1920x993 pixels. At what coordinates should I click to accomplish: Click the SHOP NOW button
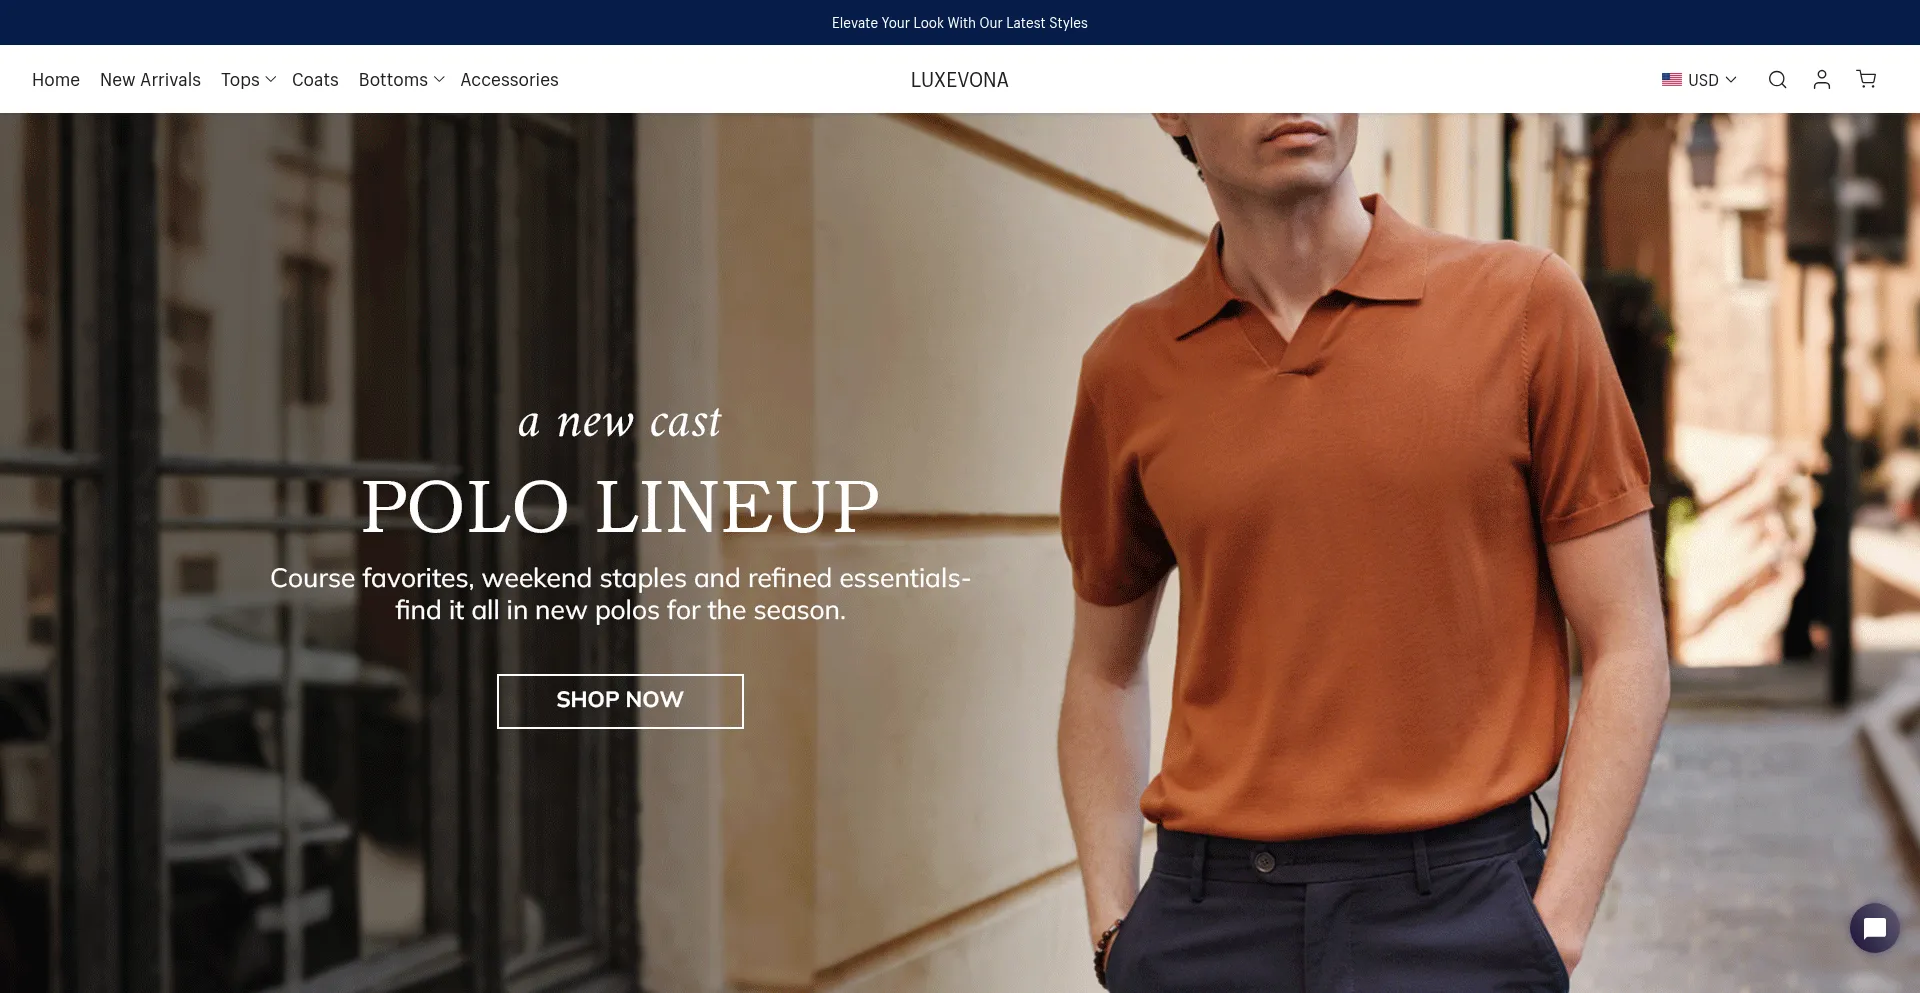(x=620, y=701)
